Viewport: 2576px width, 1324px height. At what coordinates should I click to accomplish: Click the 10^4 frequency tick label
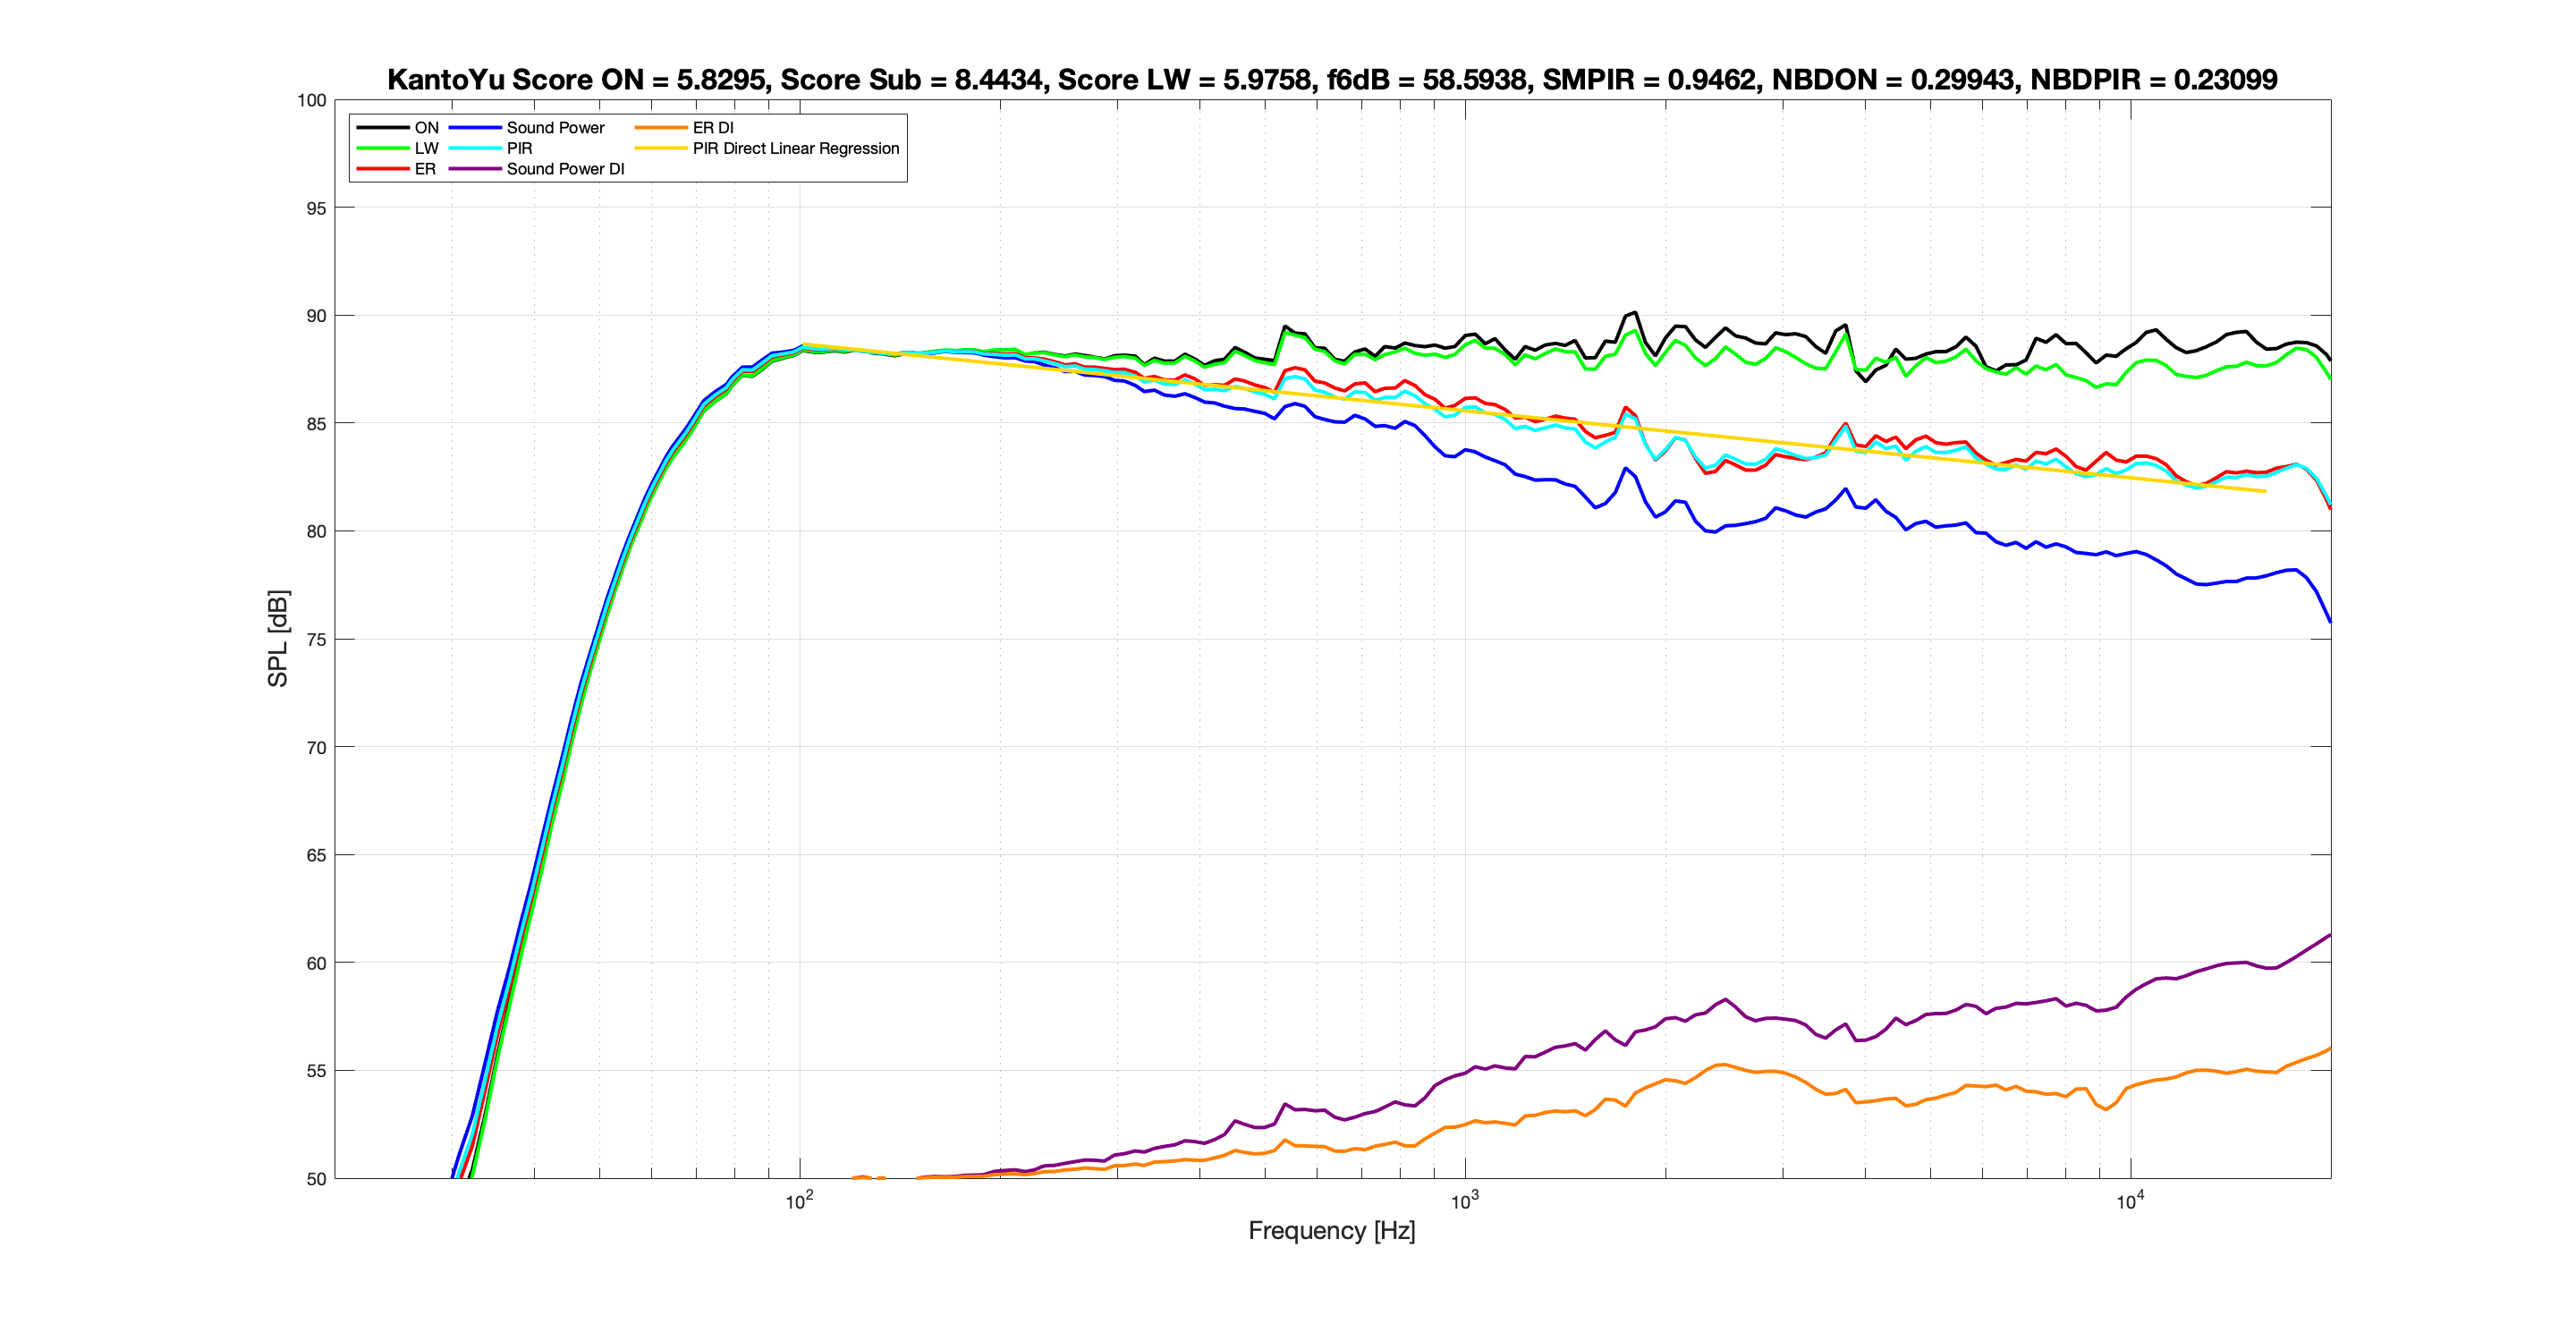(x=2130, y=1201)
